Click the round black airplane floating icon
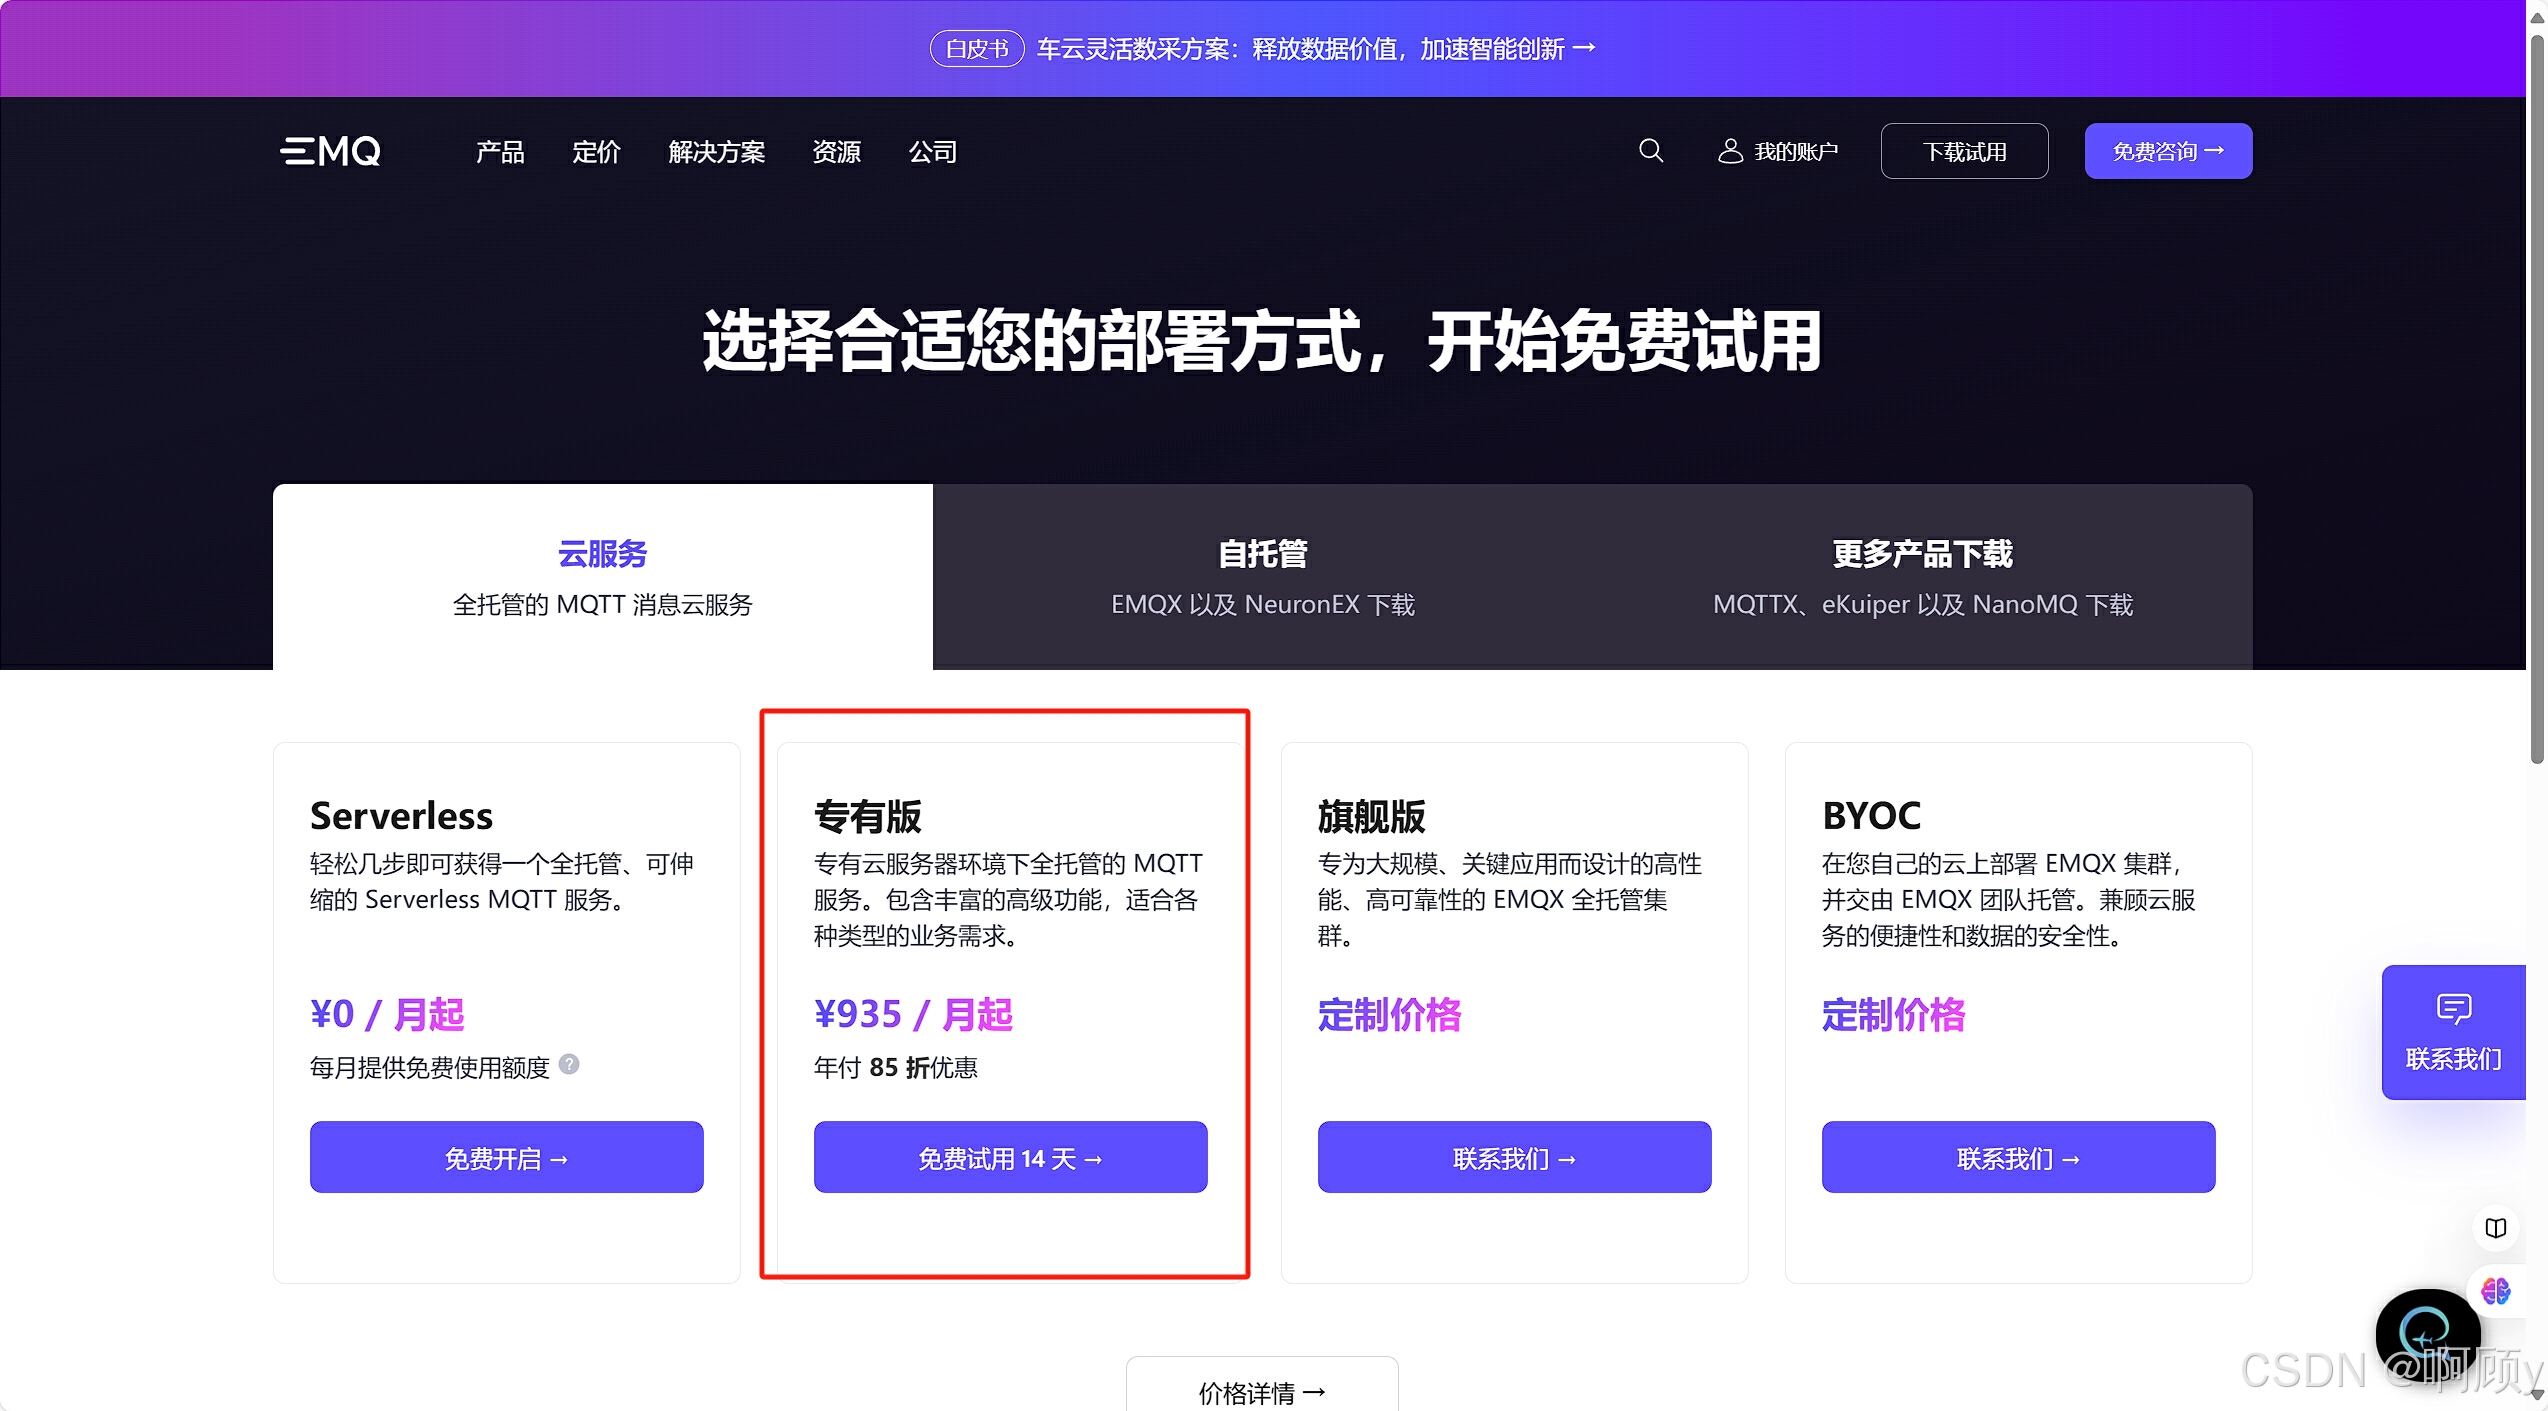This screenshot has height=1411, width=2548. (x=2426, y=1333)
